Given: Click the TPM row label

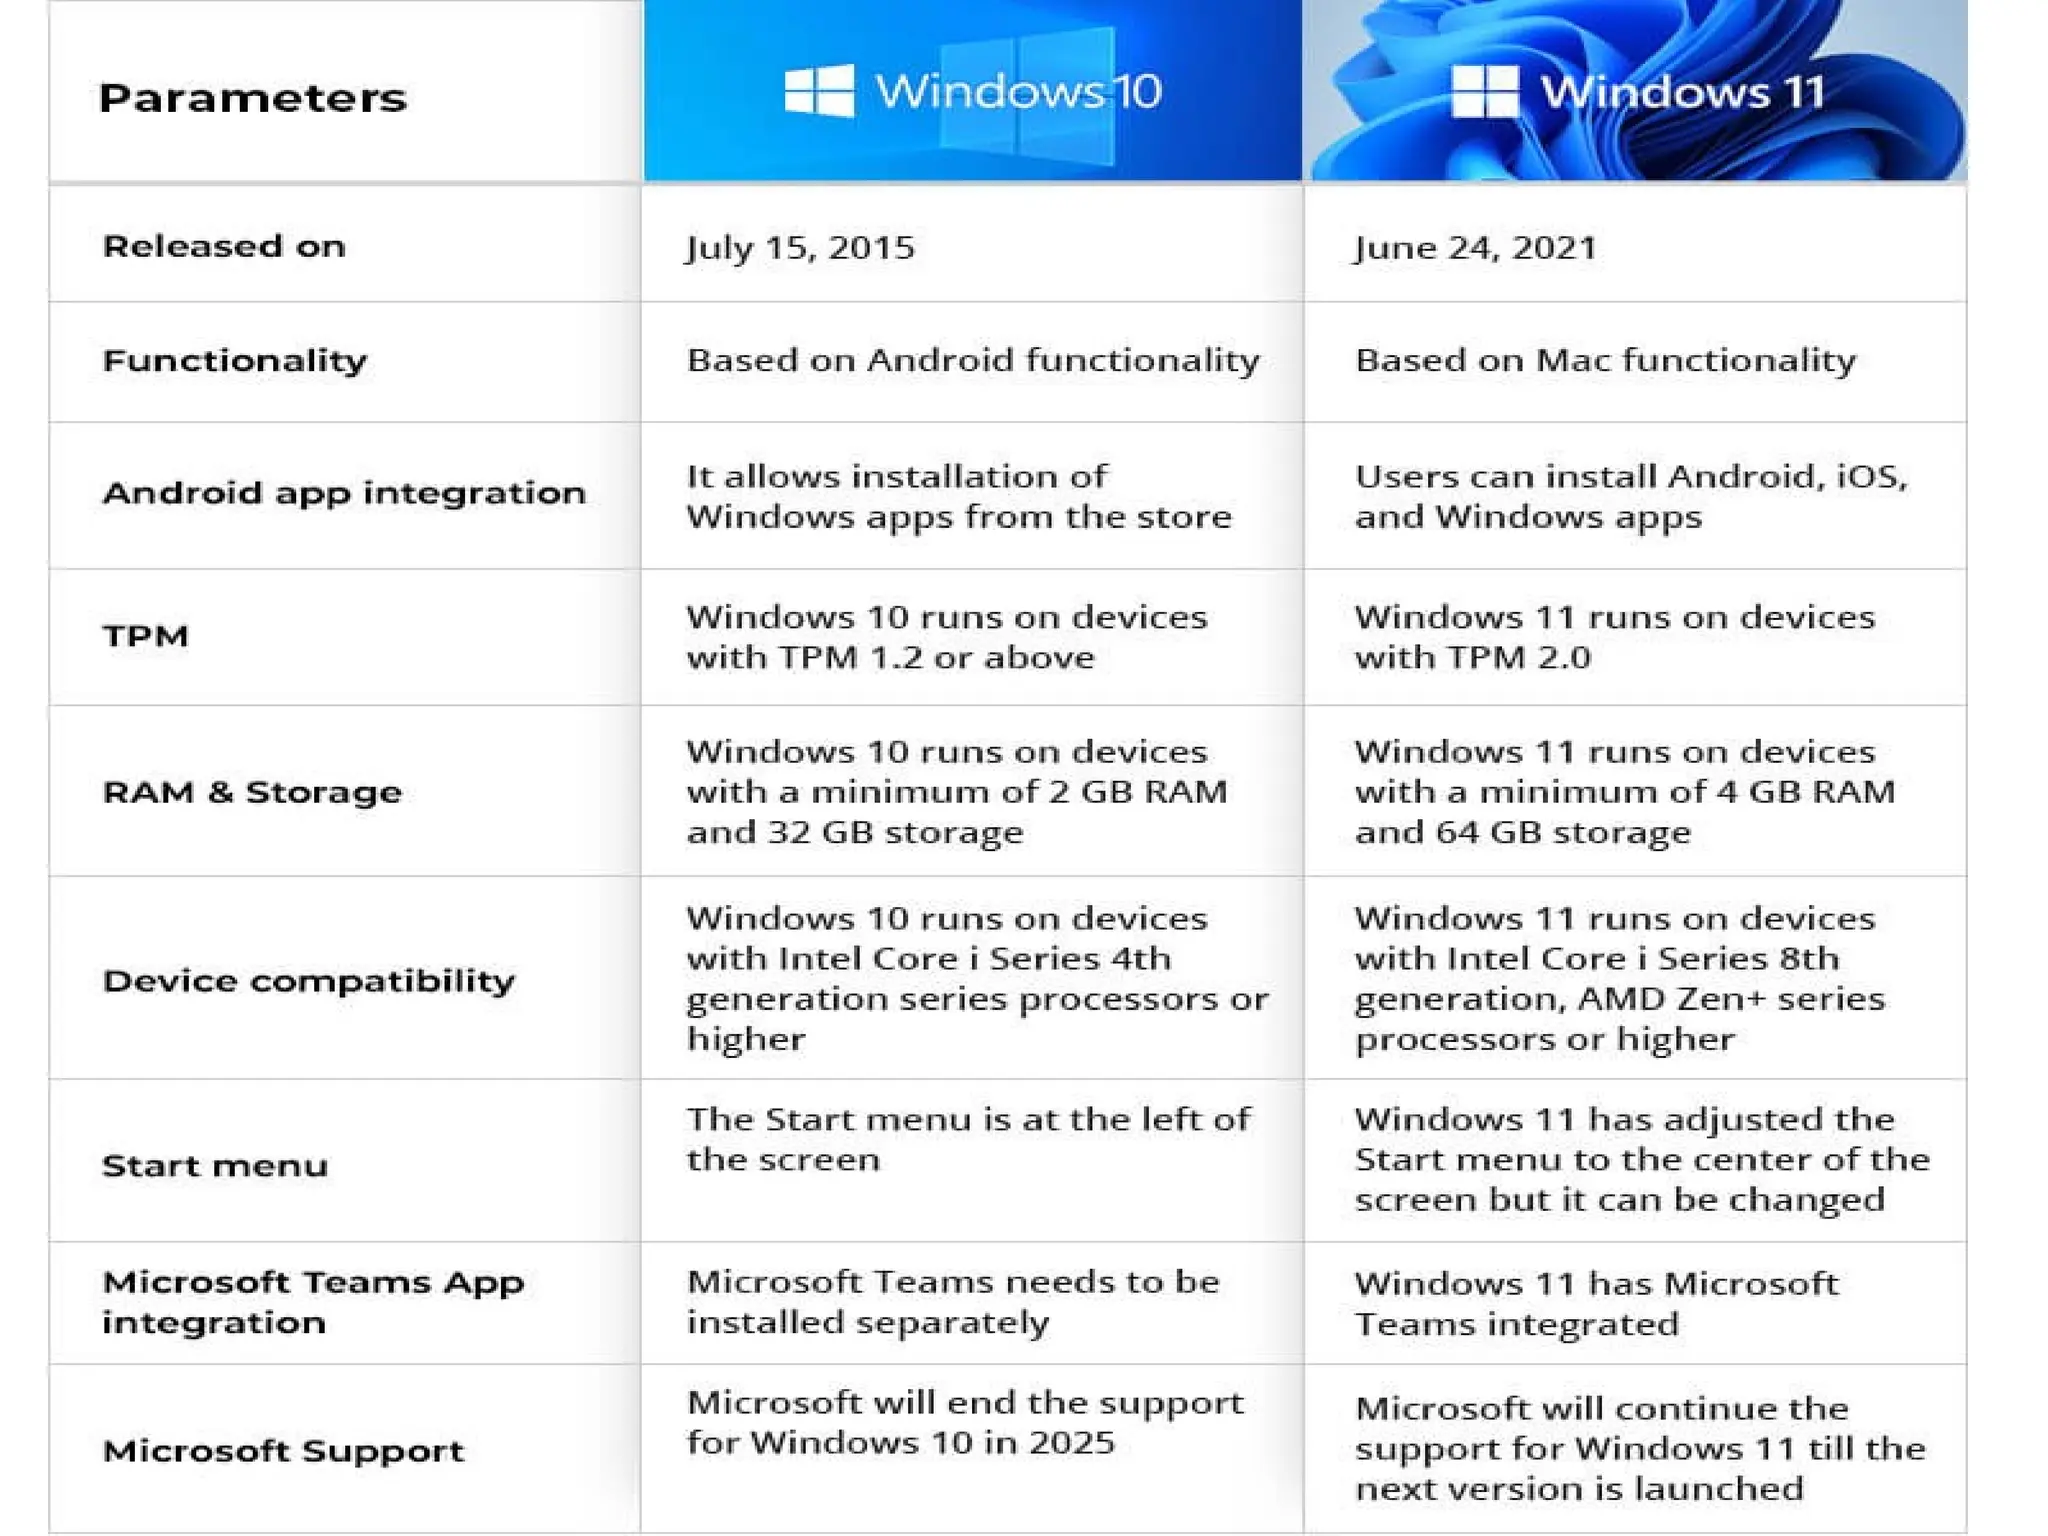Looking at the screenshot, I should click(145, 636).
